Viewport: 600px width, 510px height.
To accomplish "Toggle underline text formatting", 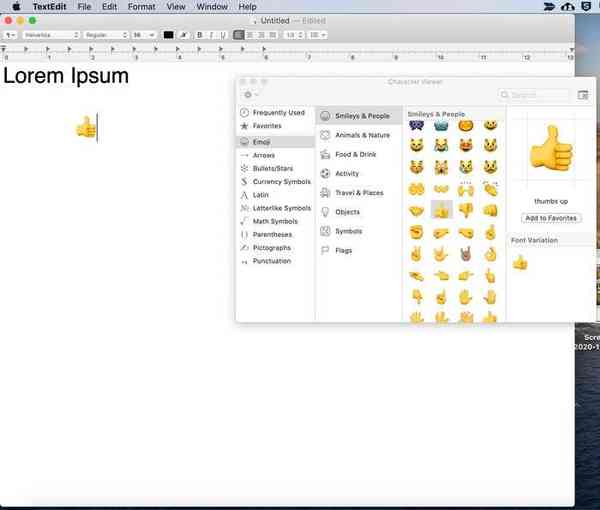I will [222, 35].
